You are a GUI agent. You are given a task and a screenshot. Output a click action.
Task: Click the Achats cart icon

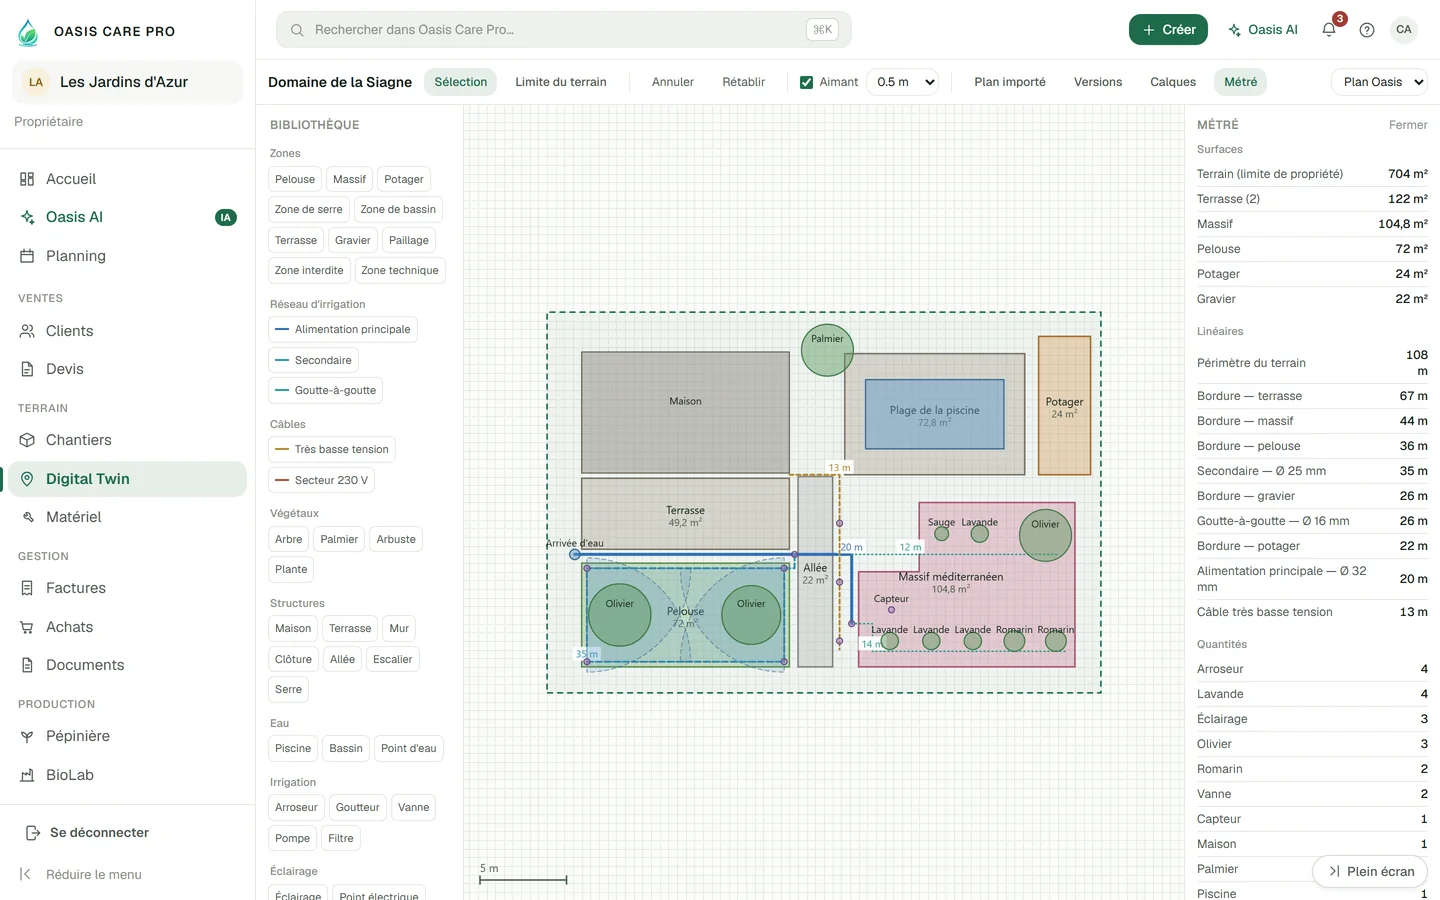click(27, 627)
